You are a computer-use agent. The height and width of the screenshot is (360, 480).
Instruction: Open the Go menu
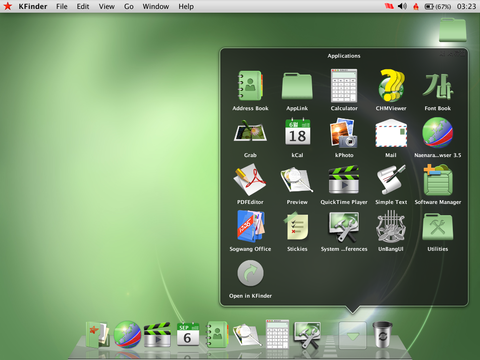129,6
